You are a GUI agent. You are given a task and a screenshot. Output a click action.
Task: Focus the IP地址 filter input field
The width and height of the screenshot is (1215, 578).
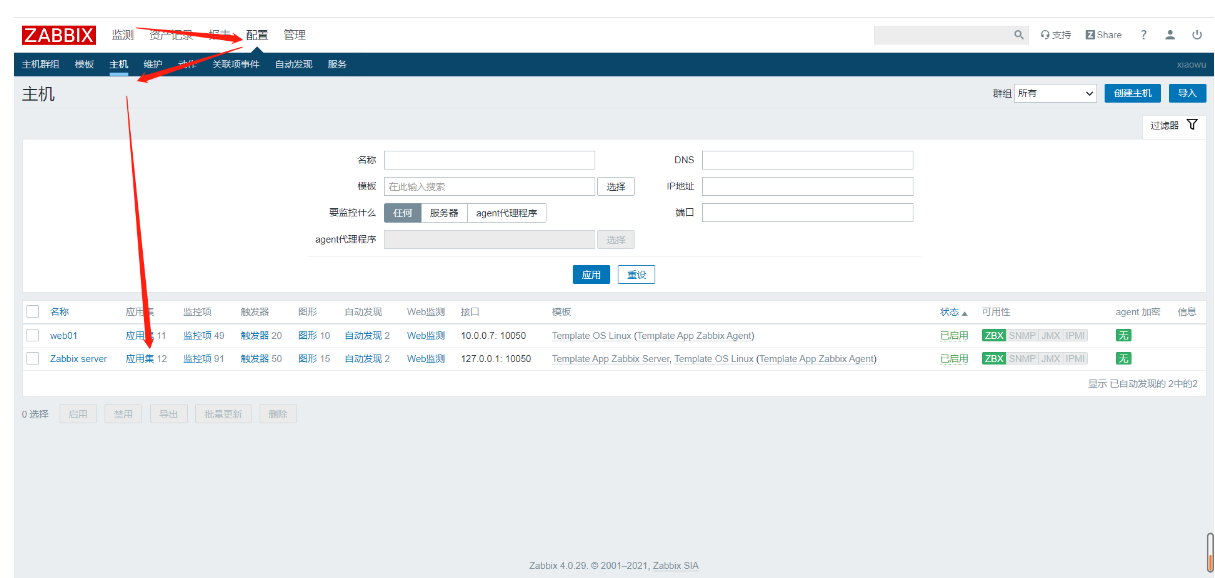click(808, 186)
